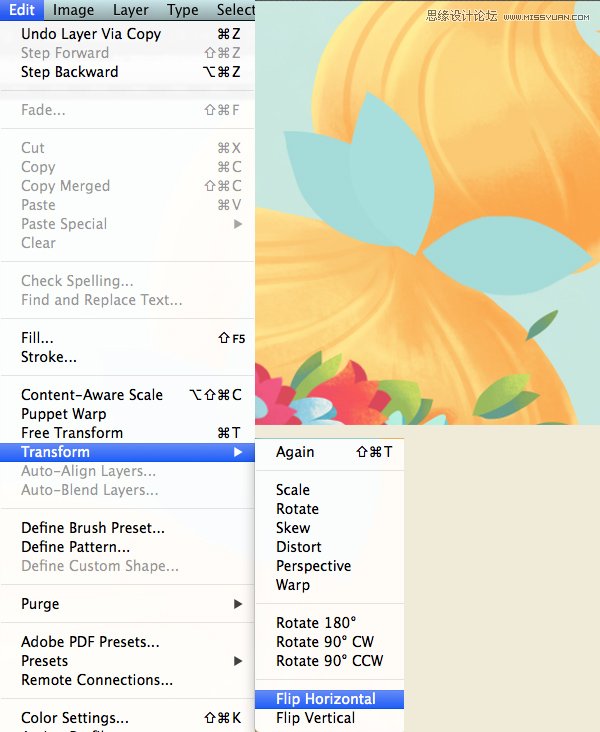The image size is (600, 732).
Task: Click the Cut entry
Action: click(x=127, y=148)
